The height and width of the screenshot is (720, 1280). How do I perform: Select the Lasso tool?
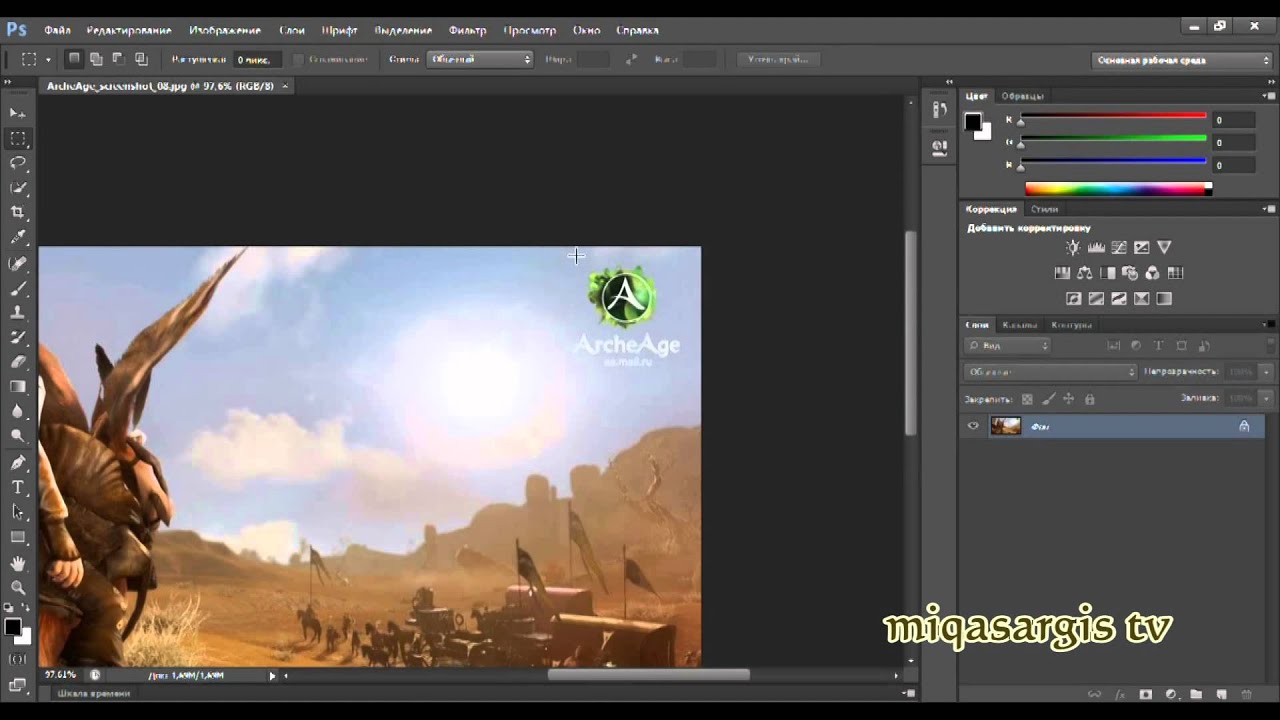tap(18, 163)
